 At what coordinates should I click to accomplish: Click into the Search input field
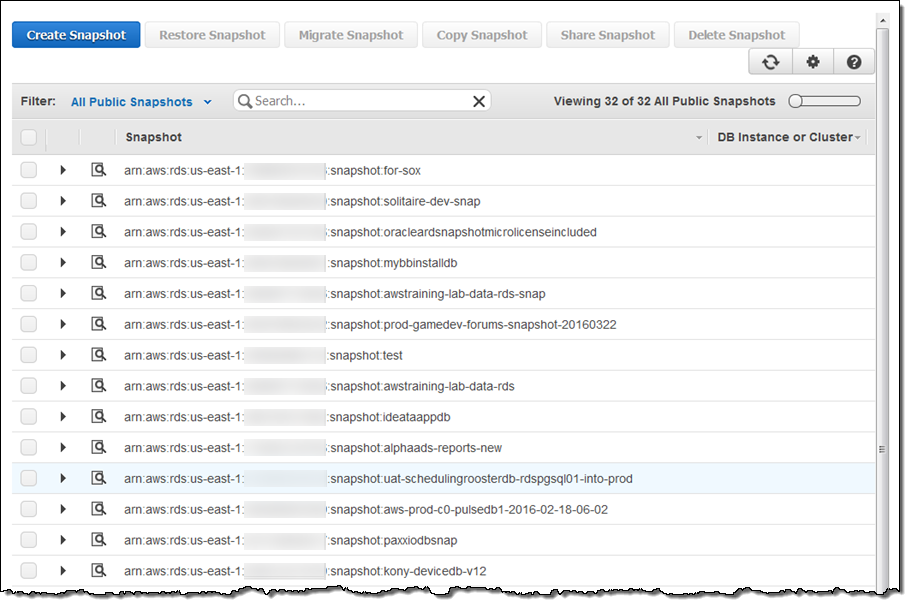pyautogui.click(x=360, y=101)
